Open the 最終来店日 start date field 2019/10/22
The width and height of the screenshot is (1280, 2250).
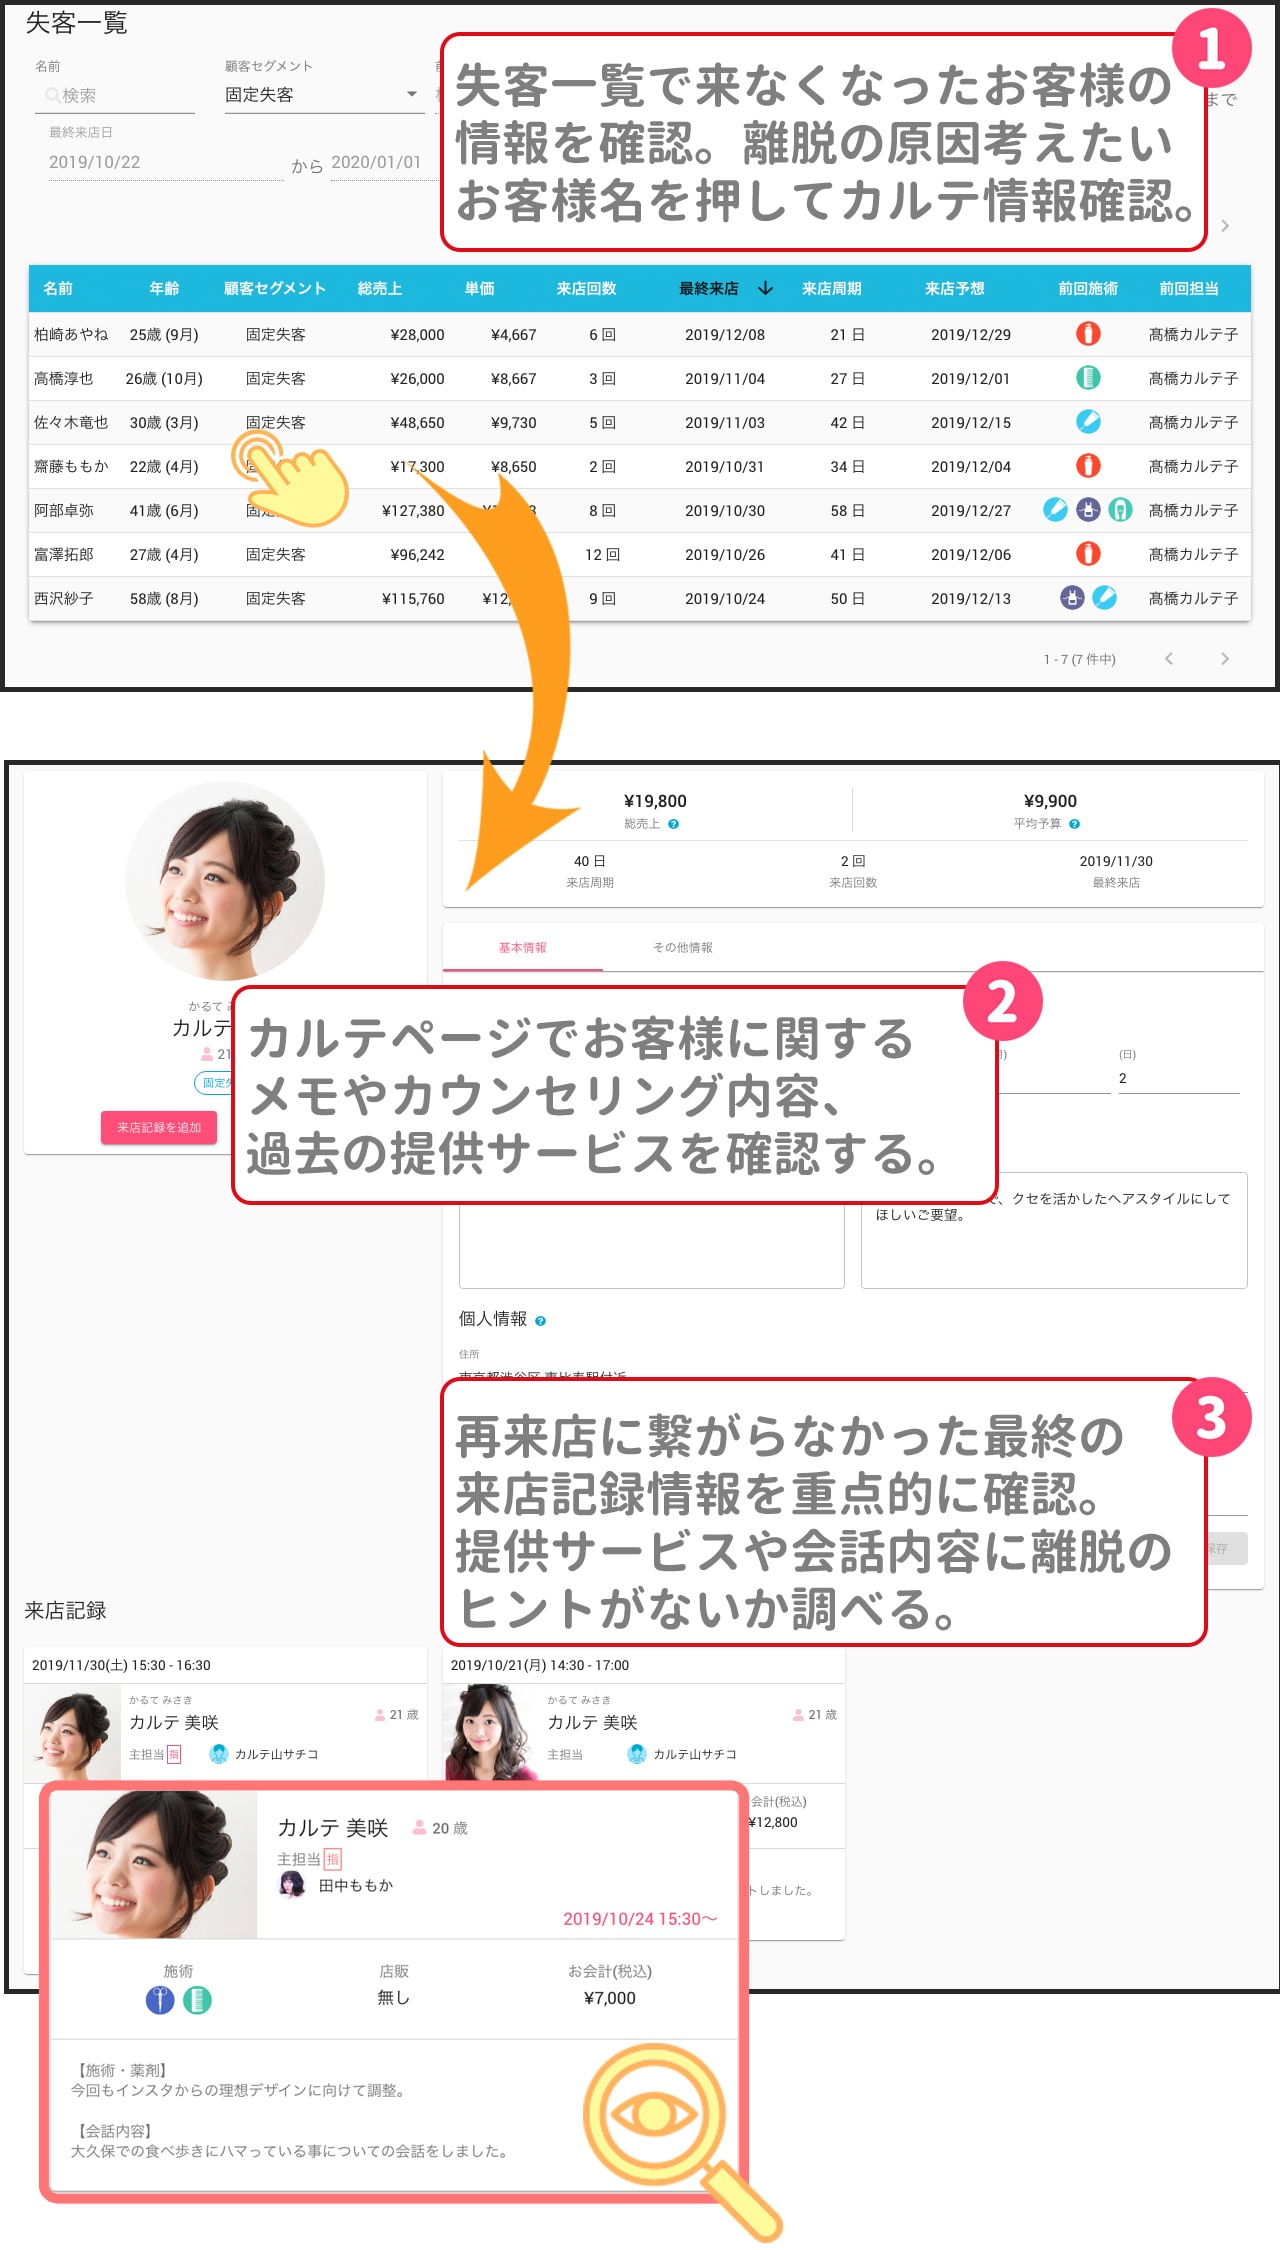[165, 162]
